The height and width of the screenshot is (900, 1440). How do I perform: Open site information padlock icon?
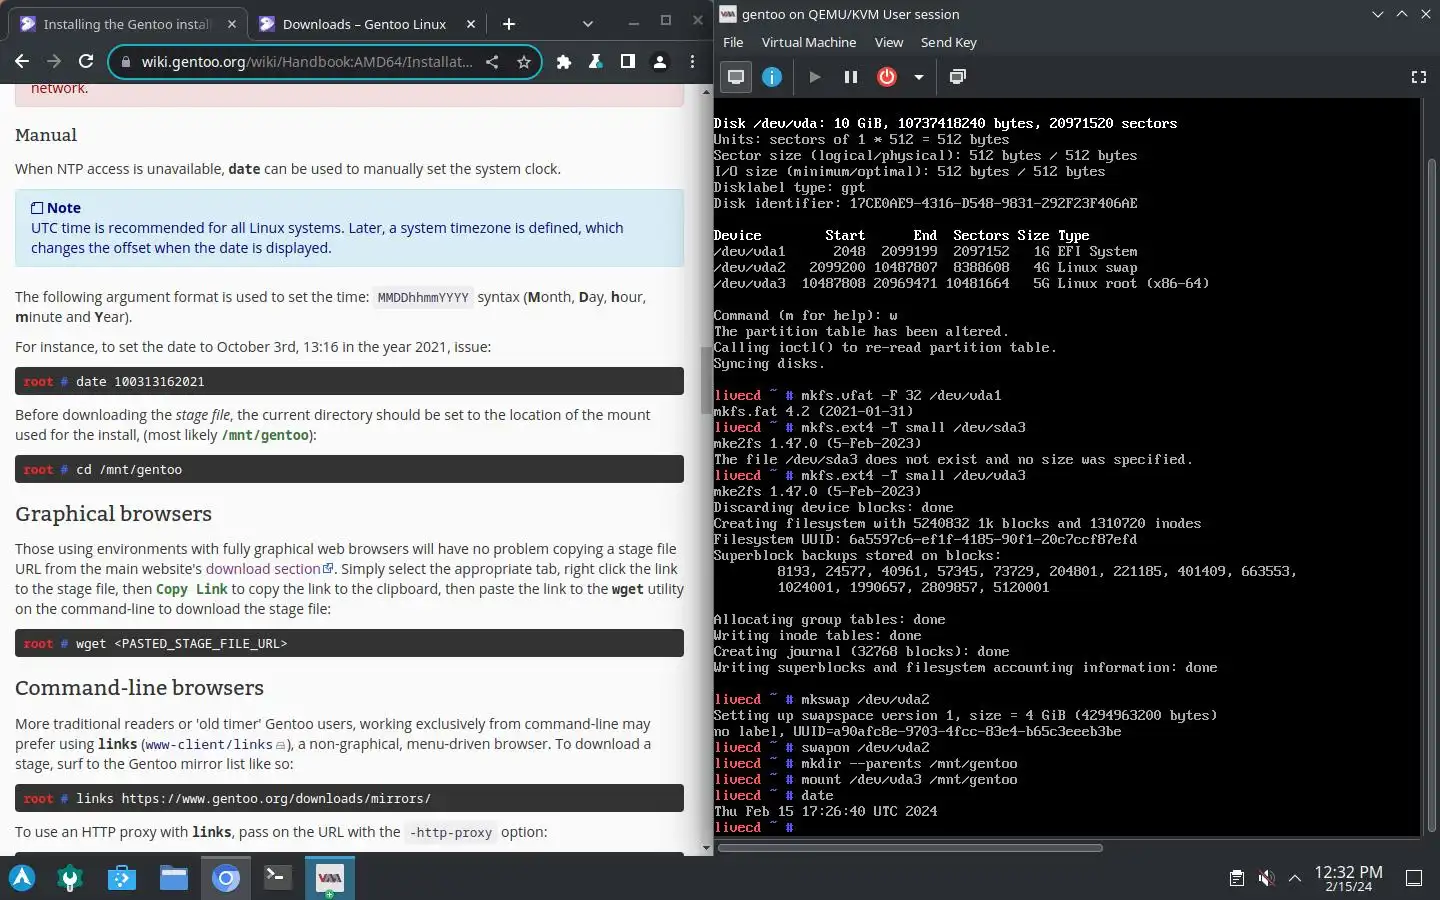(x=125, y=62)
